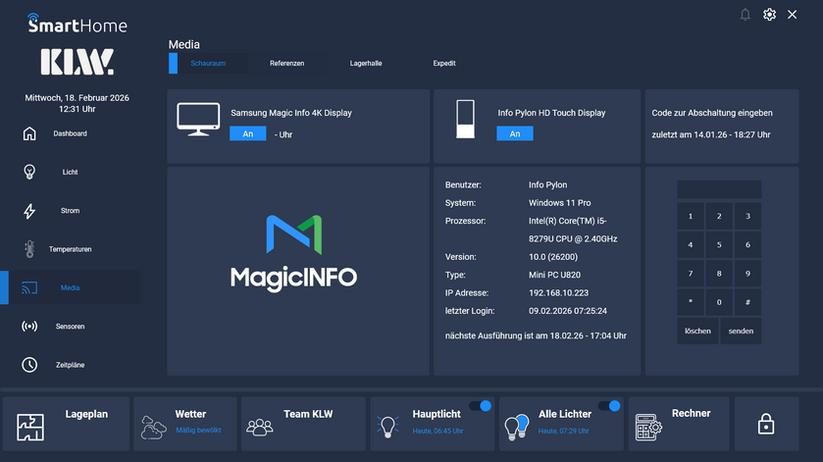Screen dimensions: 823x462
Task: Click keypad digit 4
Action: [690, 245]
